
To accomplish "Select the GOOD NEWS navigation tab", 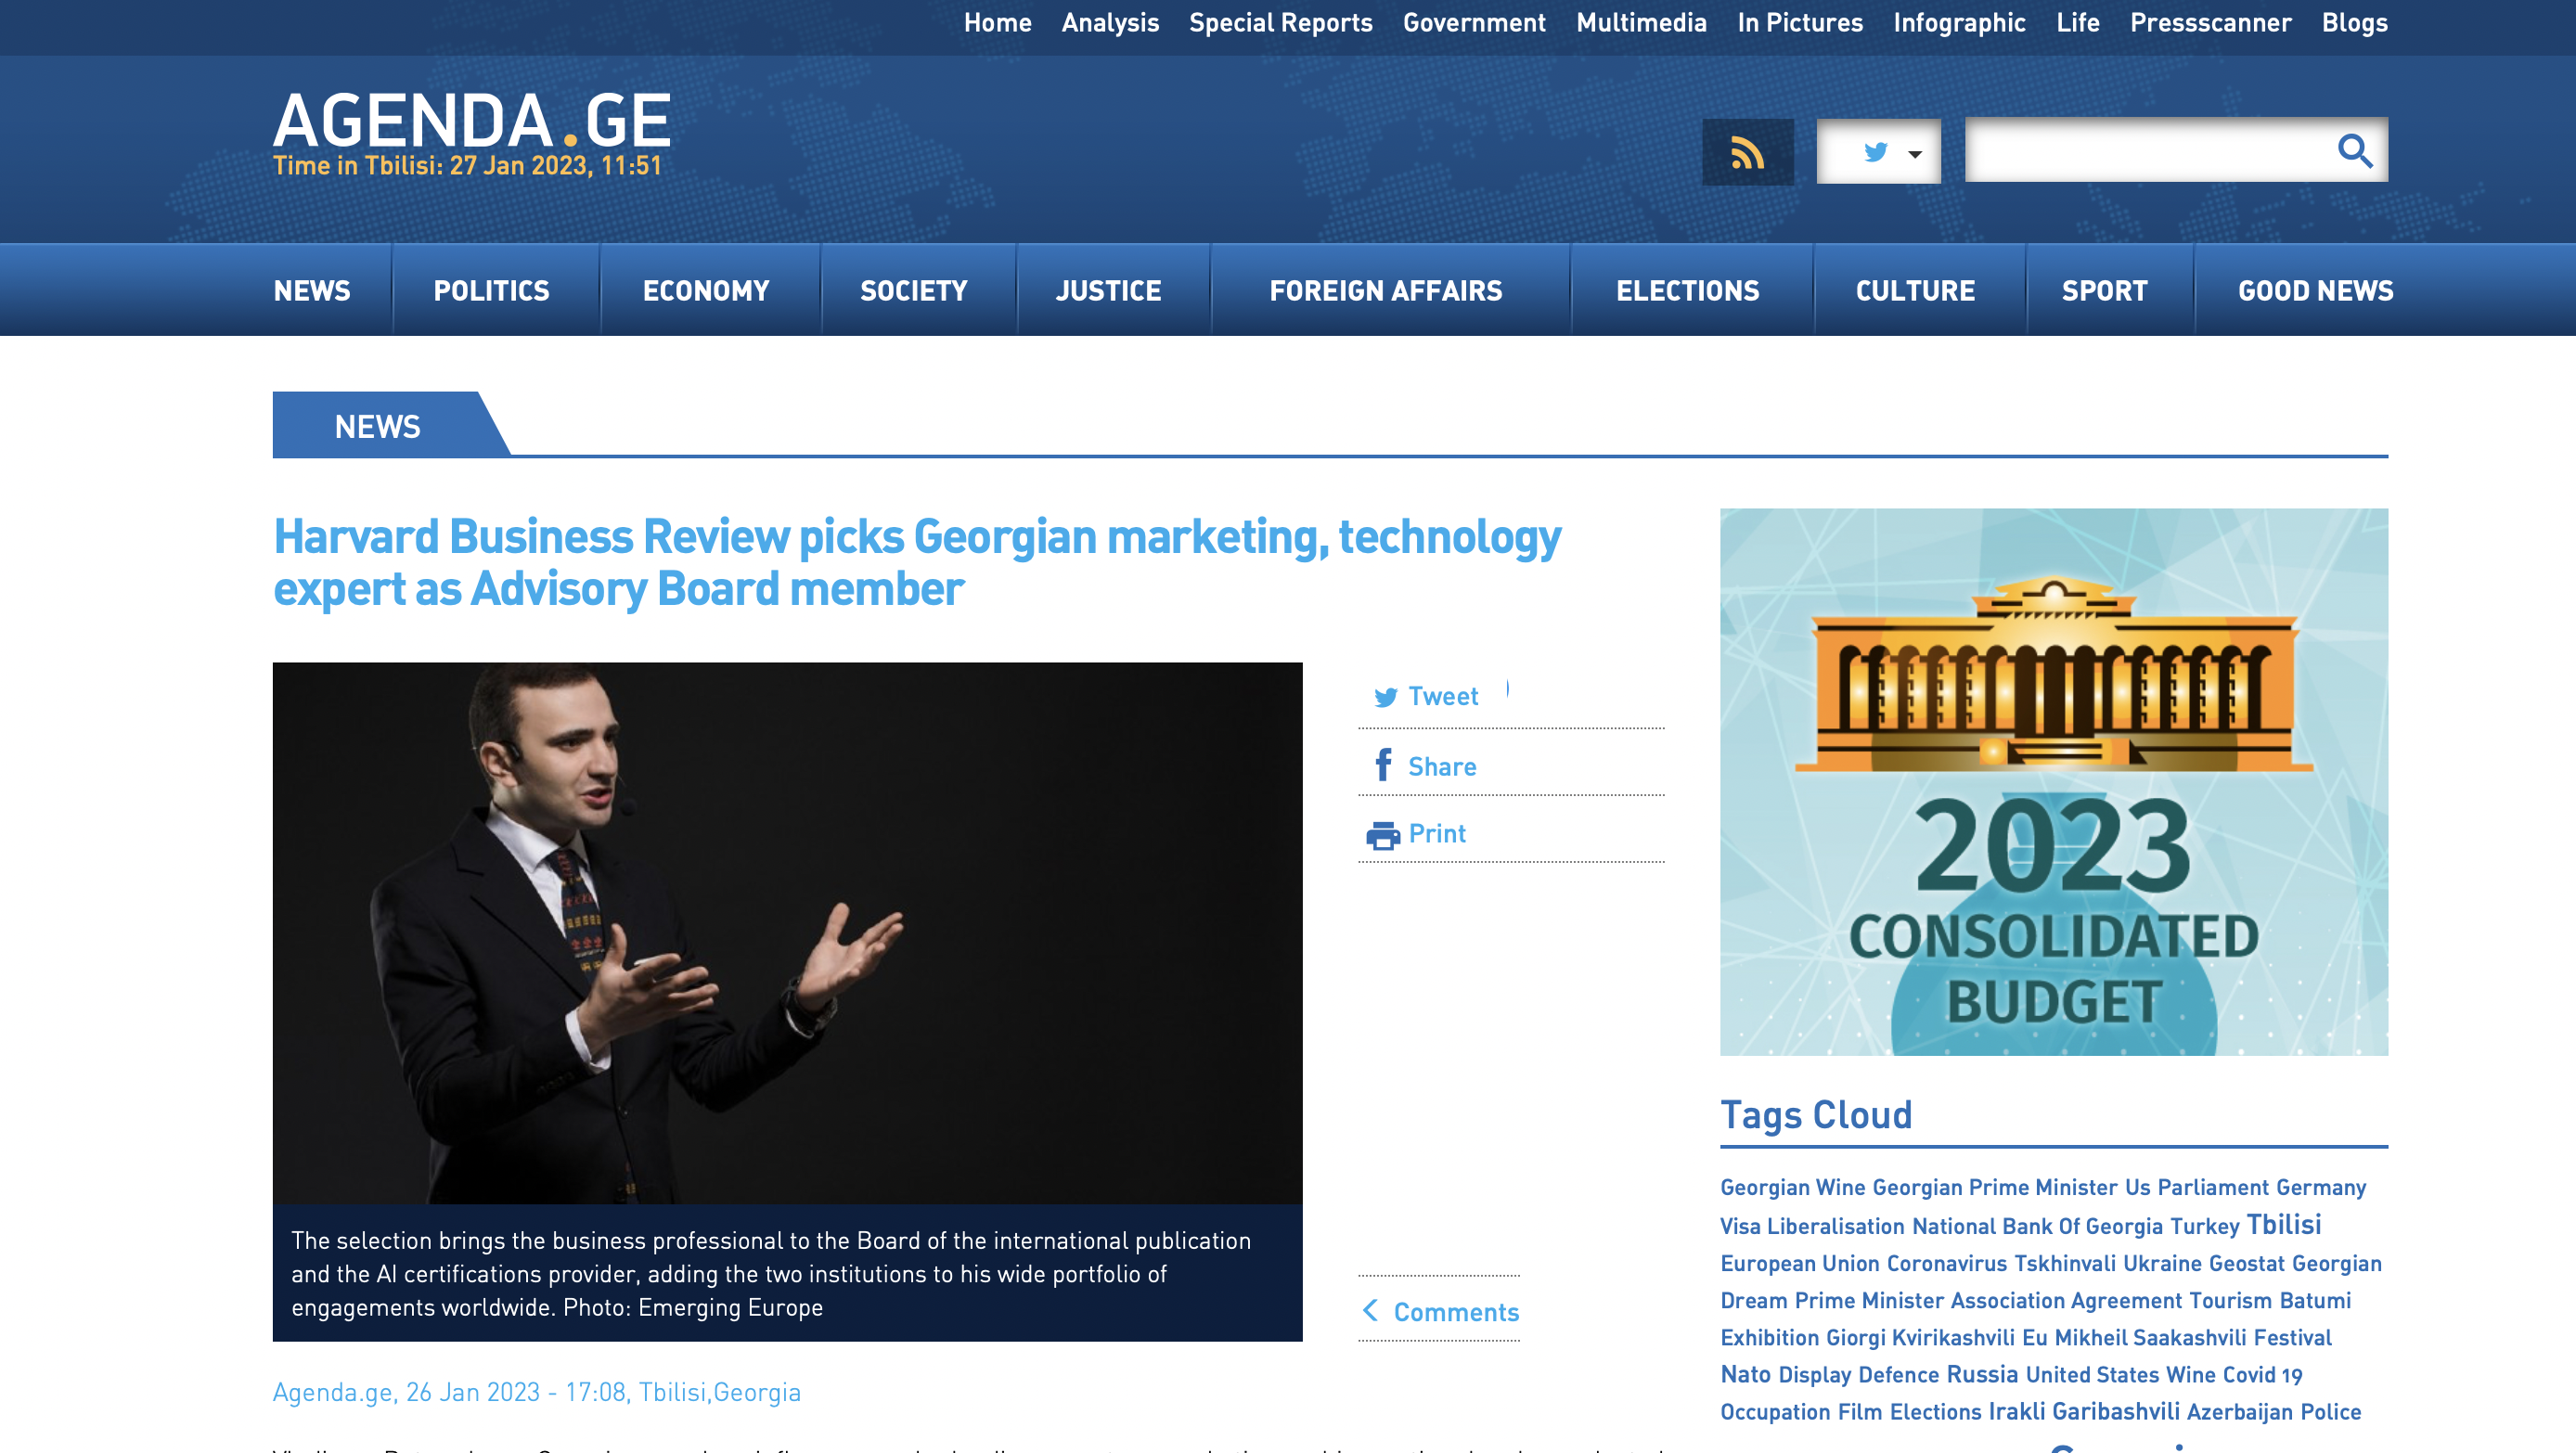I will coord(2315,290).
